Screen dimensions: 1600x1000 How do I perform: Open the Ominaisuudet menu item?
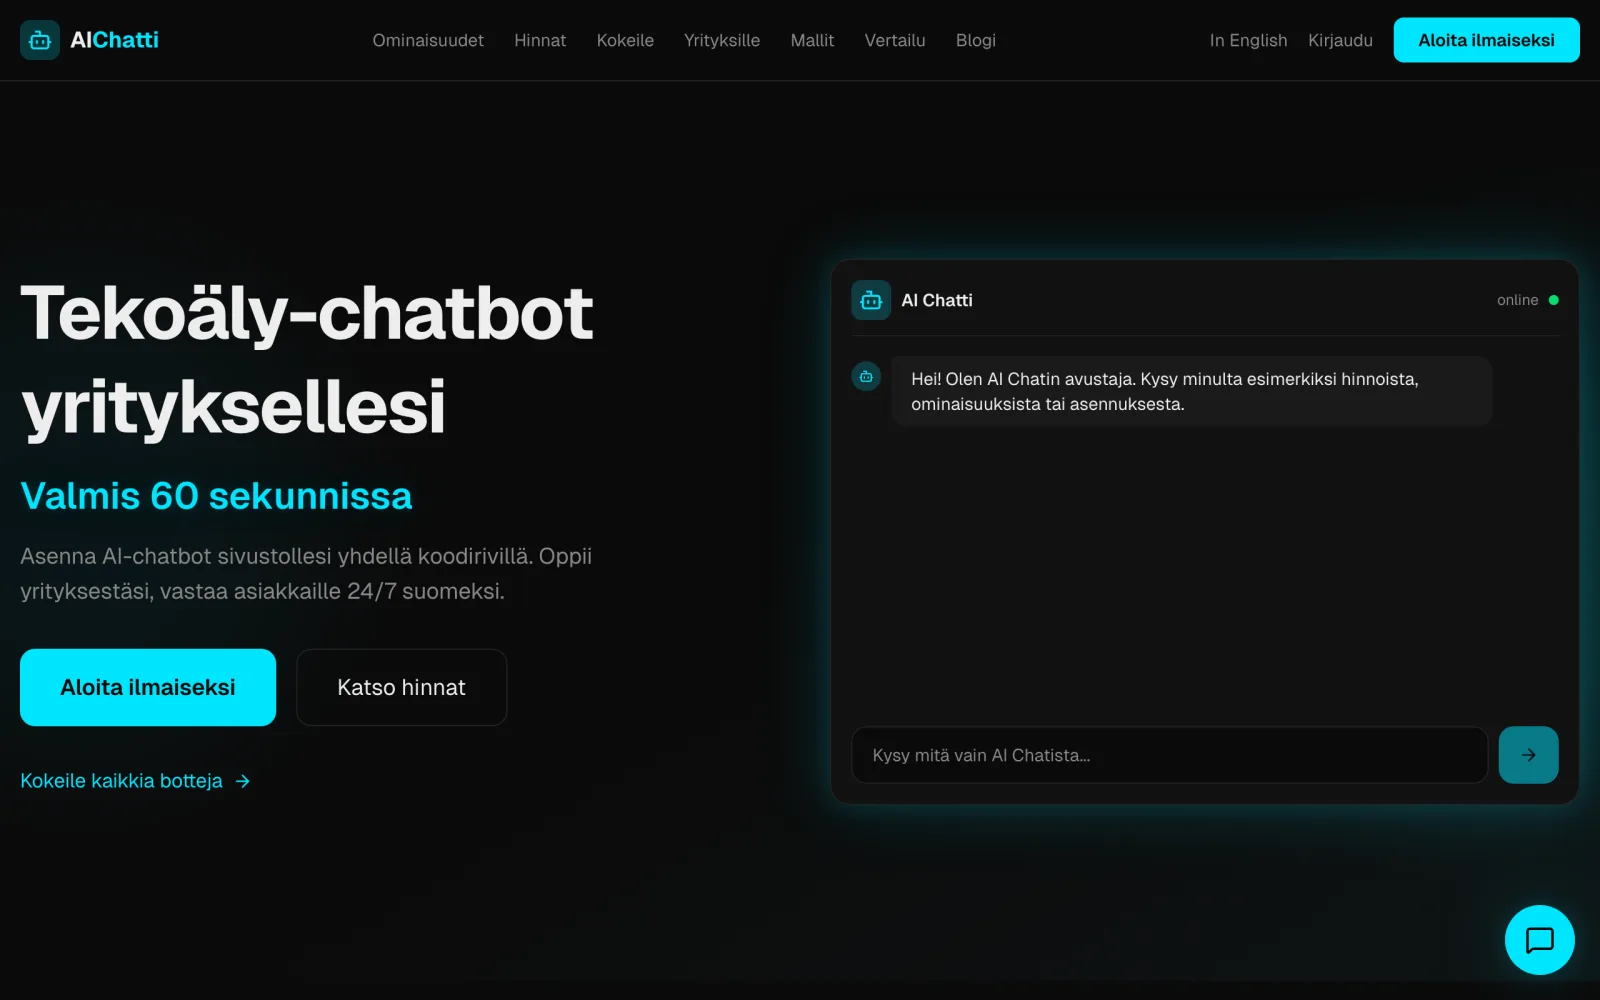click(x=428, y=40)
